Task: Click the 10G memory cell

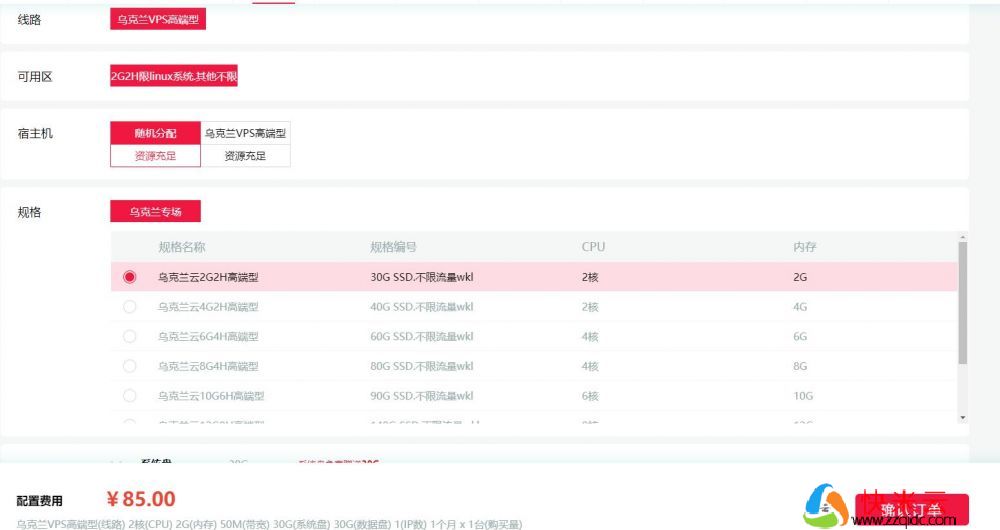Action: [x=803, y=395]
